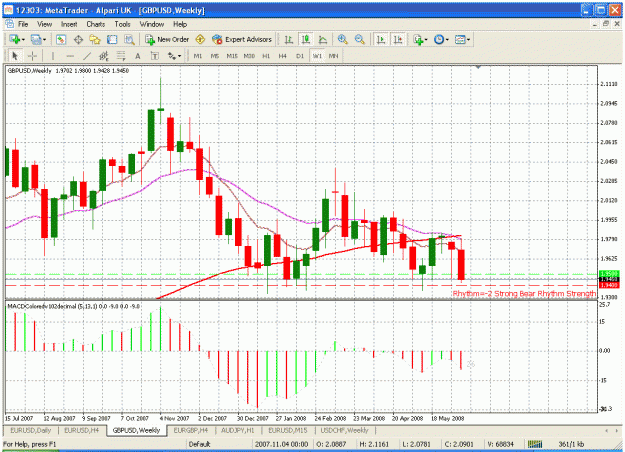The image size is (625, 452).
Task: Open Indicators list toolbar icon
Action: point(418,39)
